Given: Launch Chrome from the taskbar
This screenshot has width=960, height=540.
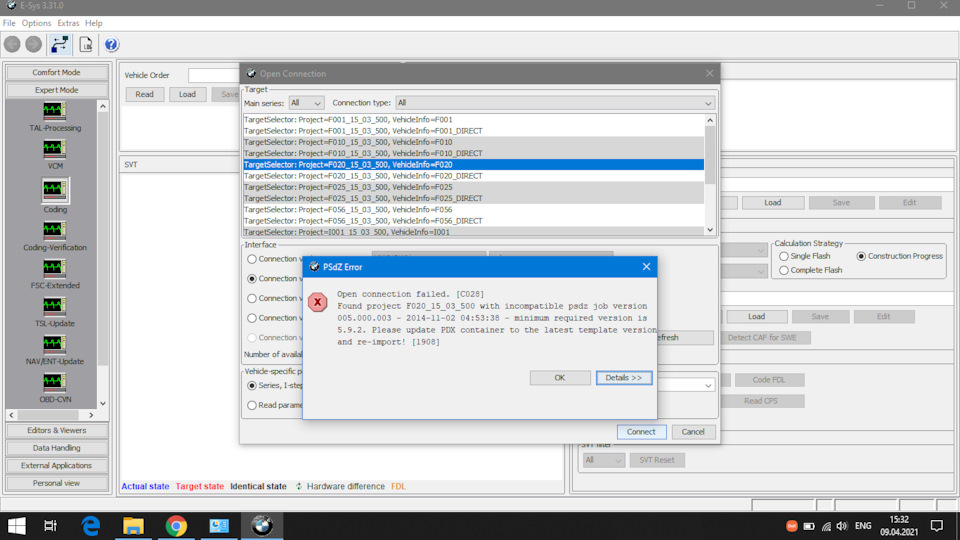Looking at the screenshot, I should 176,526.
